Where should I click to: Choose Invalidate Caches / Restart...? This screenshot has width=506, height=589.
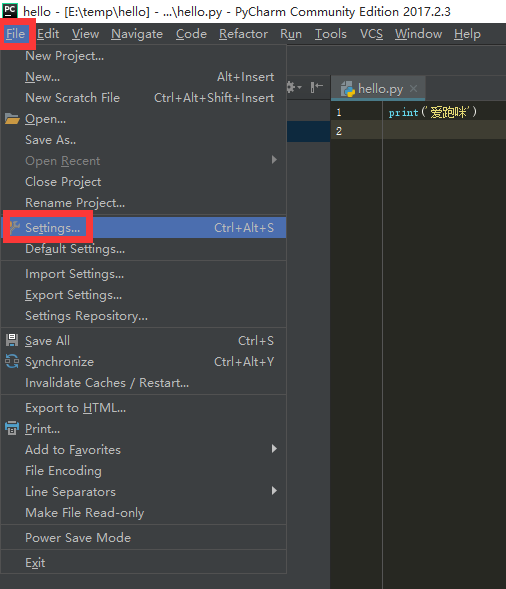[143, 383]
